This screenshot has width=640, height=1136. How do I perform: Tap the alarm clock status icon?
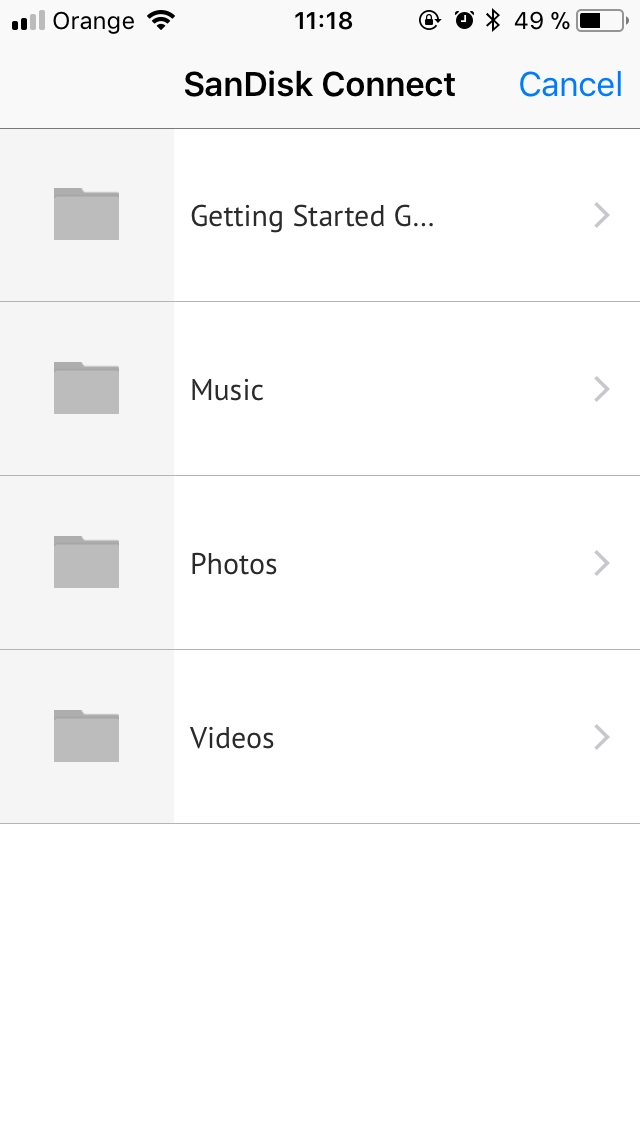pyautogui.click(x=464, y=20)
